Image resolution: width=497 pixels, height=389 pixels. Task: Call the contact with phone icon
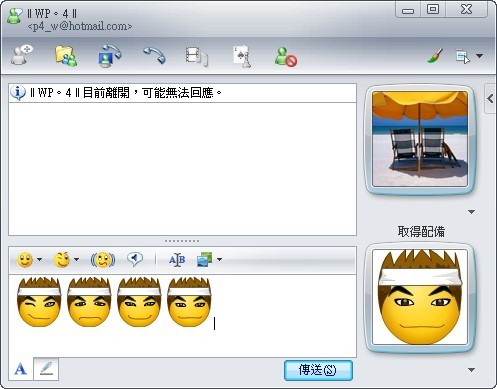154,55
